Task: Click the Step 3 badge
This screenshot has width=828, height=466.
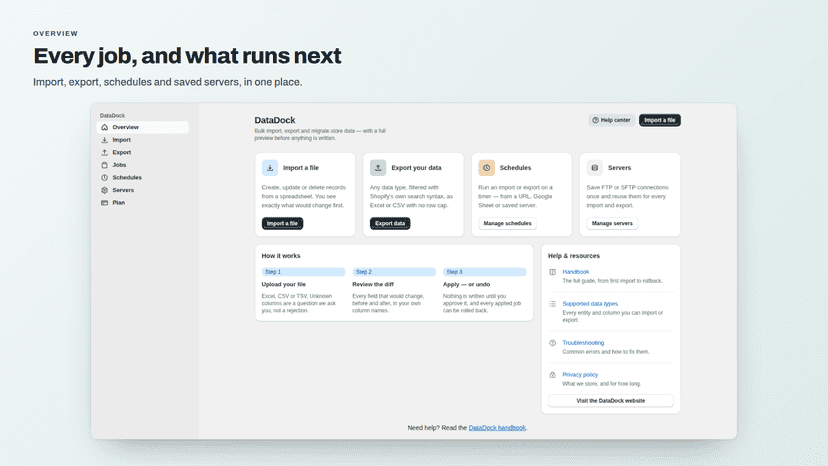Action: 485,272
